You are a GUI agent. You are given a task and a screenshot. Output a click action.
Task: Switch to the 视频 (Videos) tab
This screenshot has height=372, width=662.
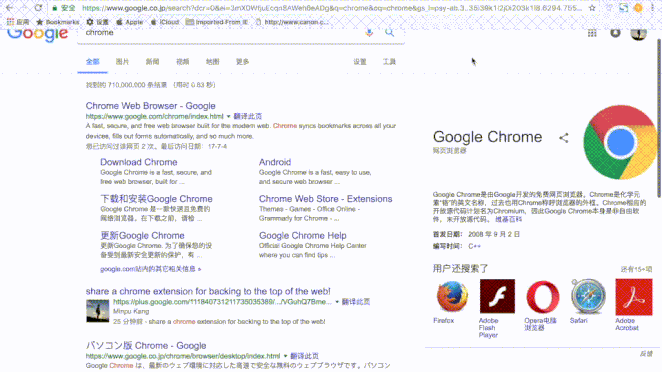point(182,62)
